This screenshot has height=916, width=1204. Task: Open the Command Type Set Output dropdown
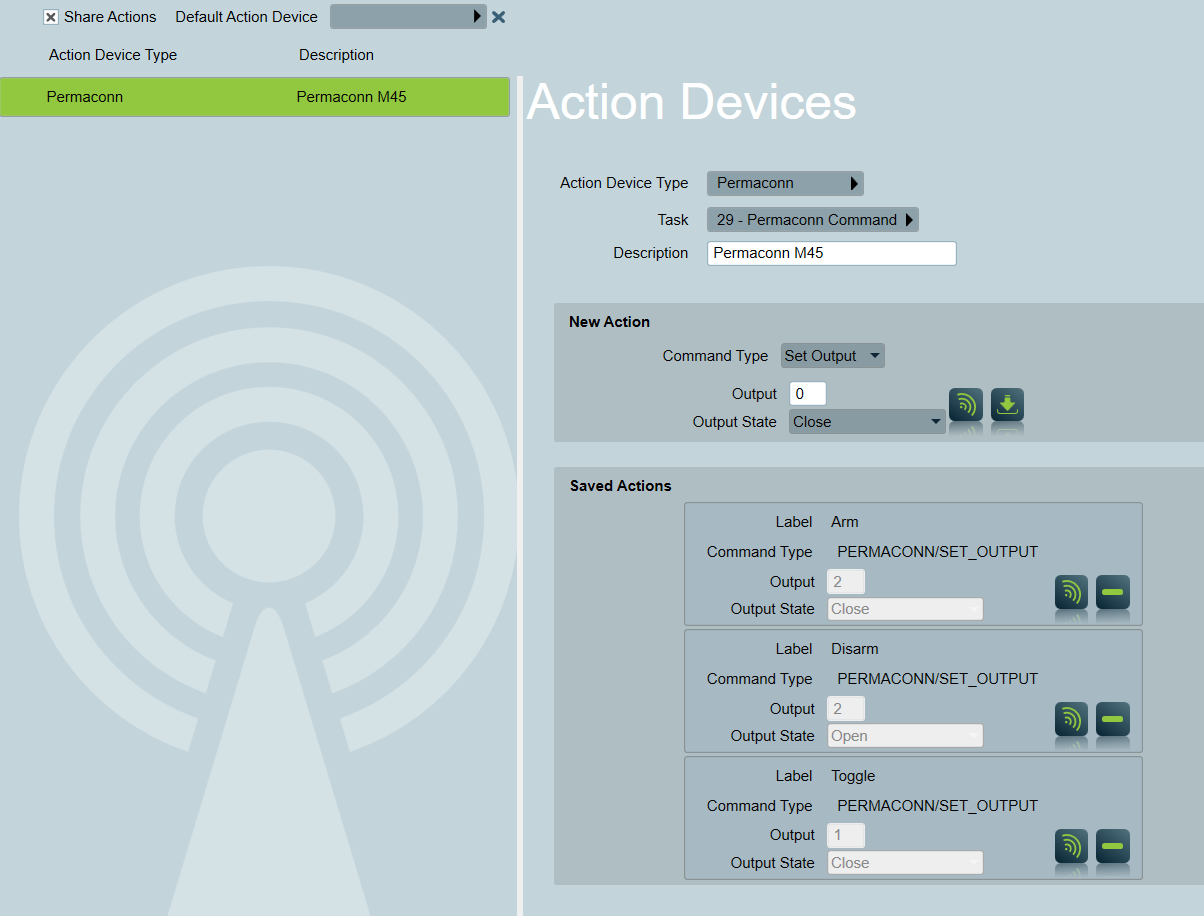[x=833, y=356]
